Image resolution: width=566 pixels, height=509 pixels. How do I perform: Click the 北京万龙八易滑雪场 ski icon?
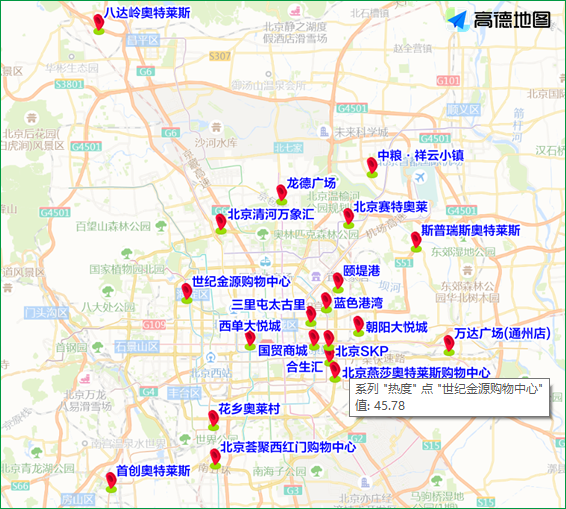[x=85, y=379]
